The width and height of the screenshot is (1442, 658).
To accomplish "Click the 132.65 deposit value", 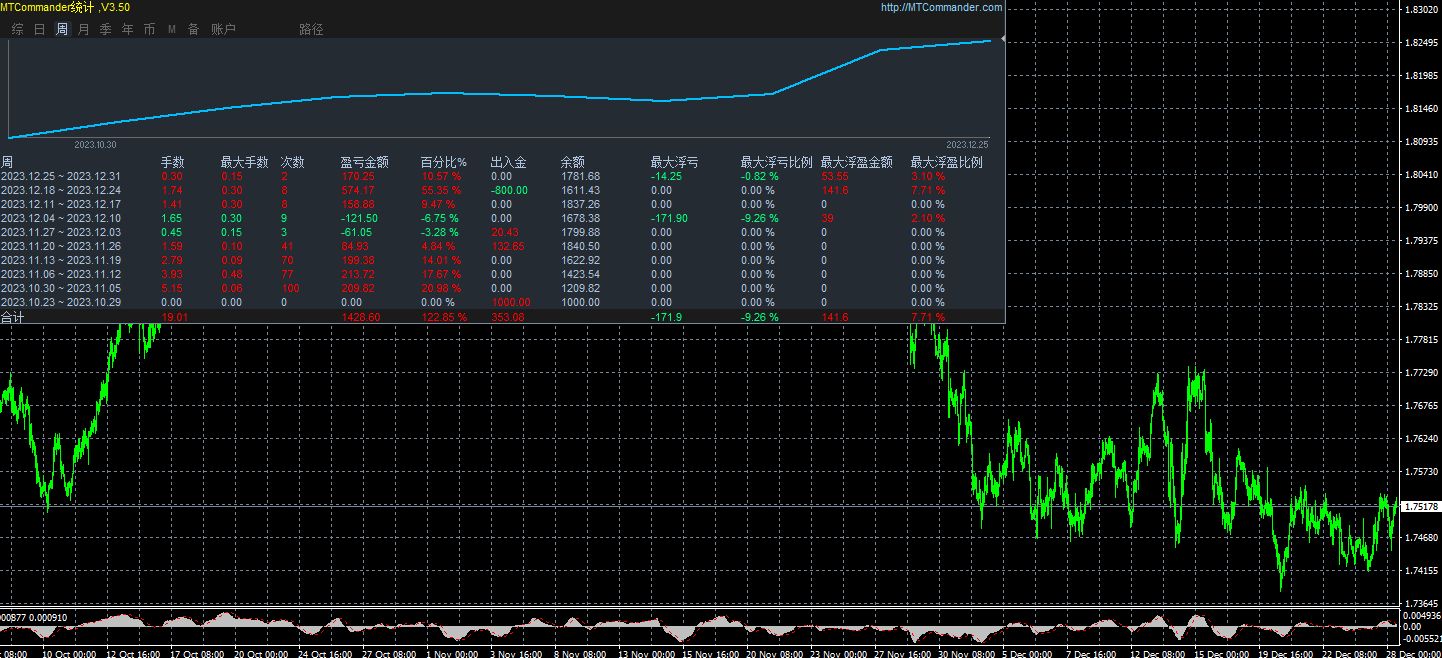I will point(508,246).
